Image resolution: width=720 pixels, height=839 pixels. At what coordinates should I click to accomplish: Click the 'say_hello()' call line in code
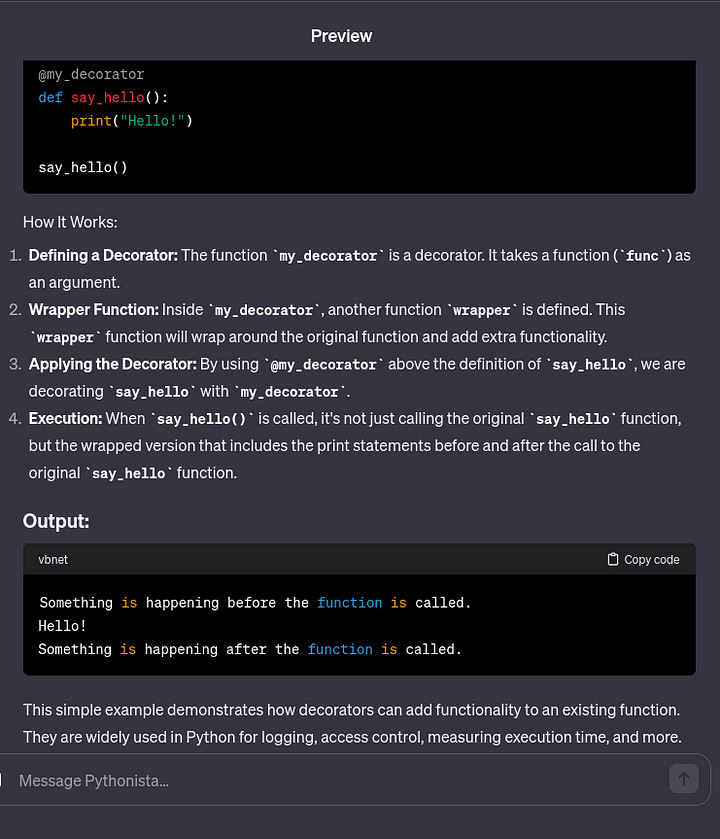[83, 167]
